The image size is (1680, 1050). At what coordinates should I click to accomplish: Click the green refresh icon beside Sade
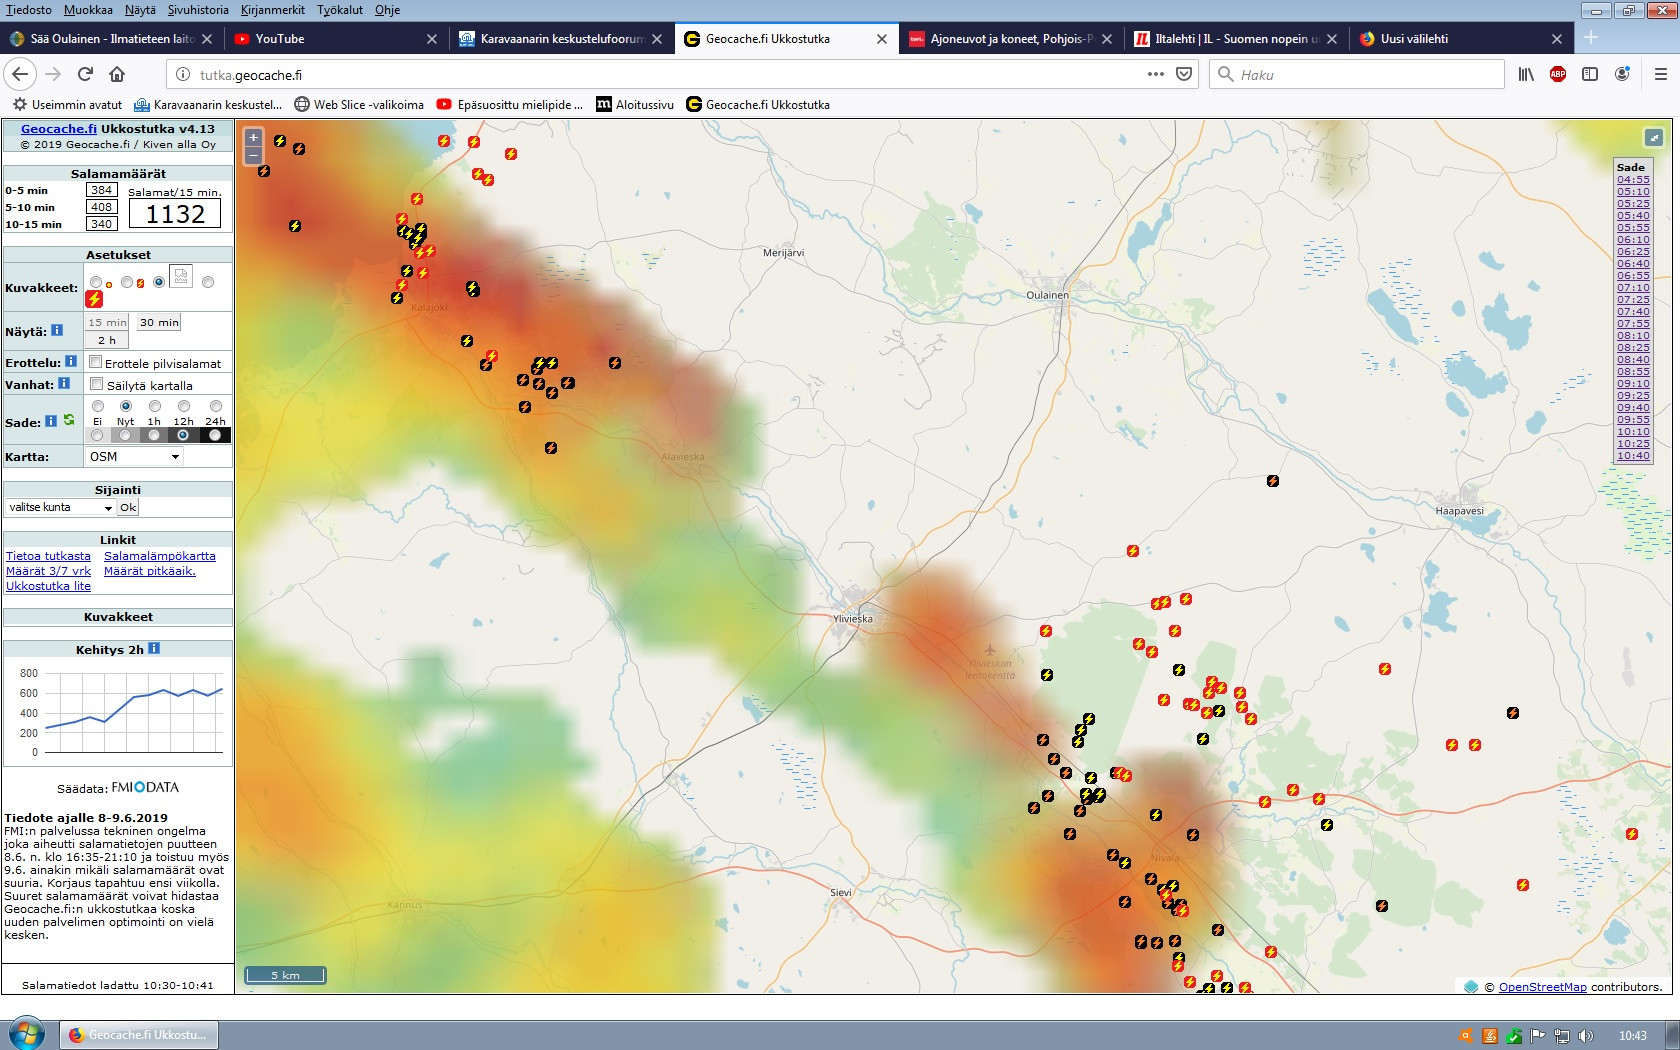[x=69, y=421]
